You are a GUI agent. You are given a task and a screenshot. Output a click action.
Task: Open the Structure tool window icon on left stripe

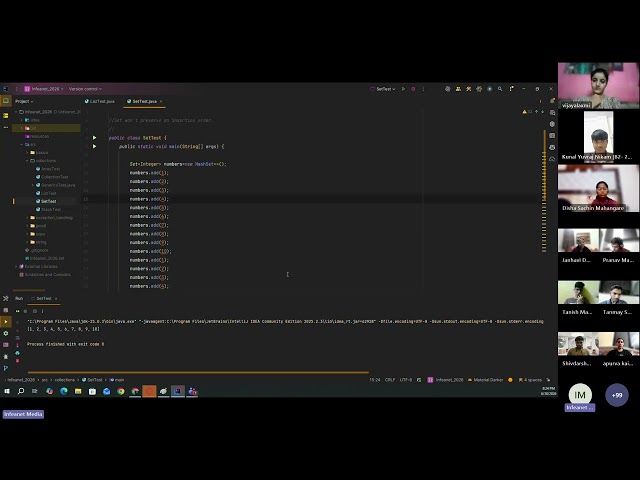6,116
